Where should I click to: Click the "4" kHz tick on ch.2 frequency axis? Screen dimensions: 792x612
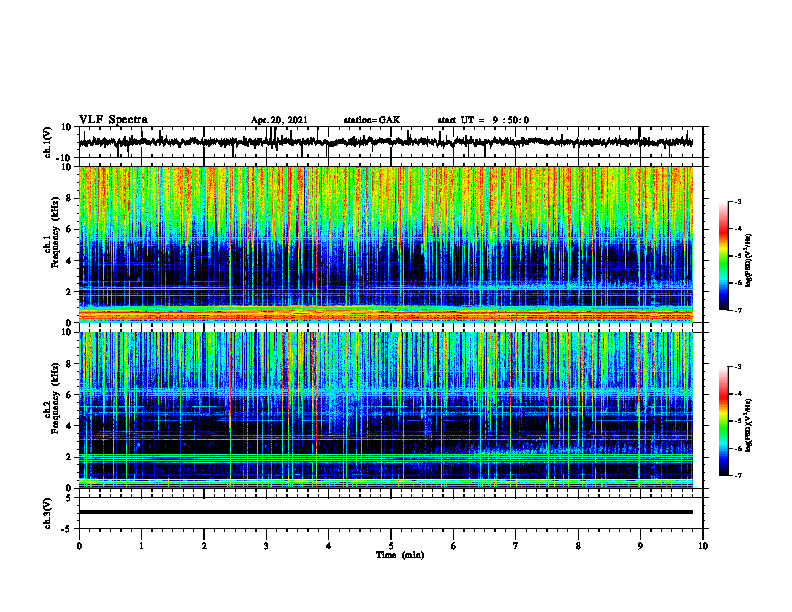pos(69,426)
